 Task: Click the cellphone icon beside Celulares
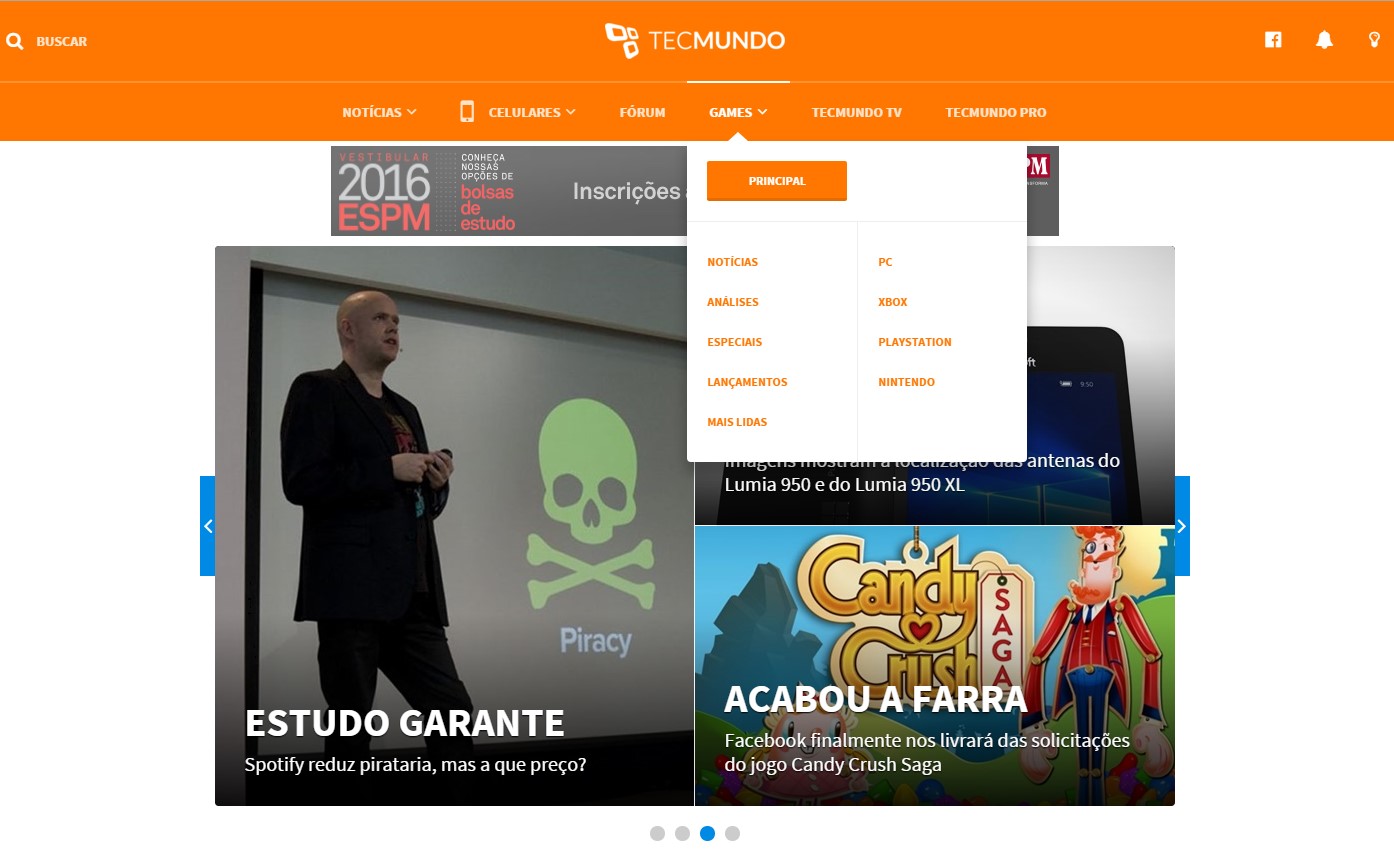click(467, 111)
